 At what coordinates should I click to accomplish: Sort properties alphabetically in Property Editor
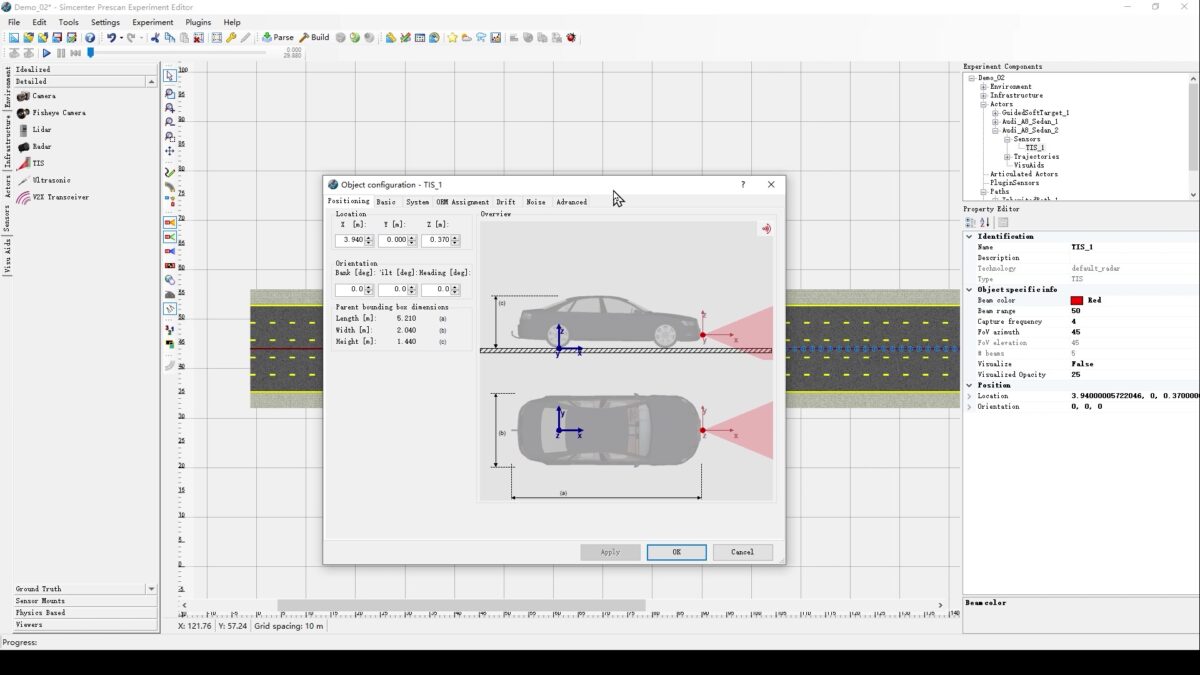[x=985, y=223]
